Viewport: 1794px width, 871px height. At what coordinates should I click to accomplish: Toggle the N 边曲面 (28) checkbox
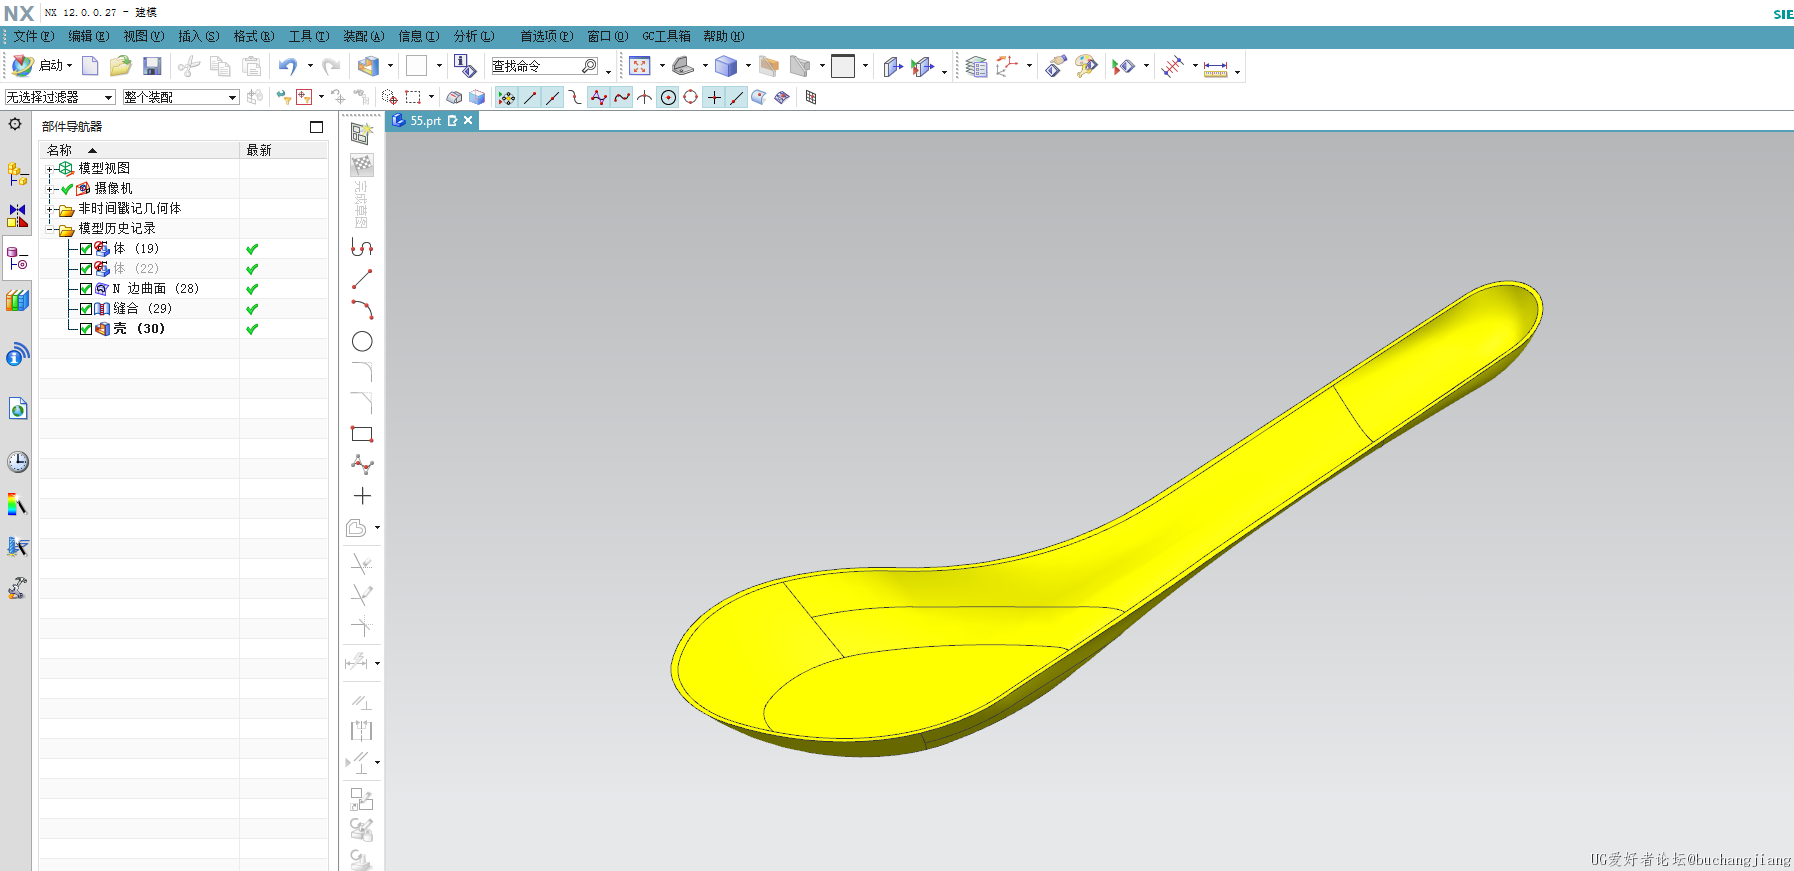86,289
